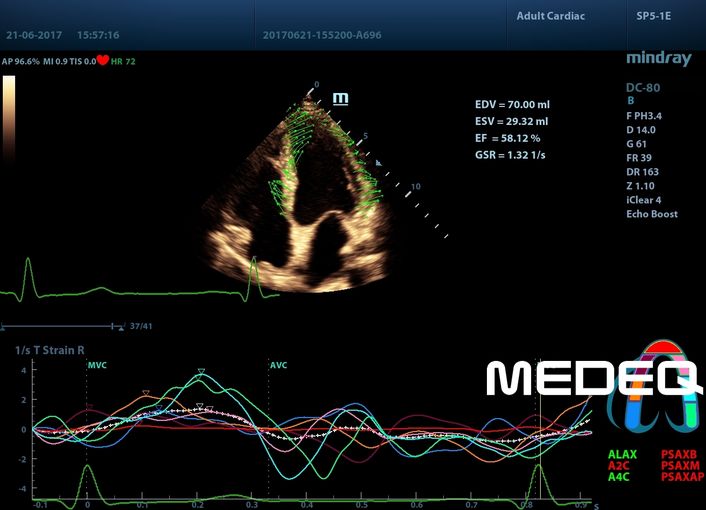Click the red heart rate icon
The image size is (706, 510).
(x=102, y=60)
